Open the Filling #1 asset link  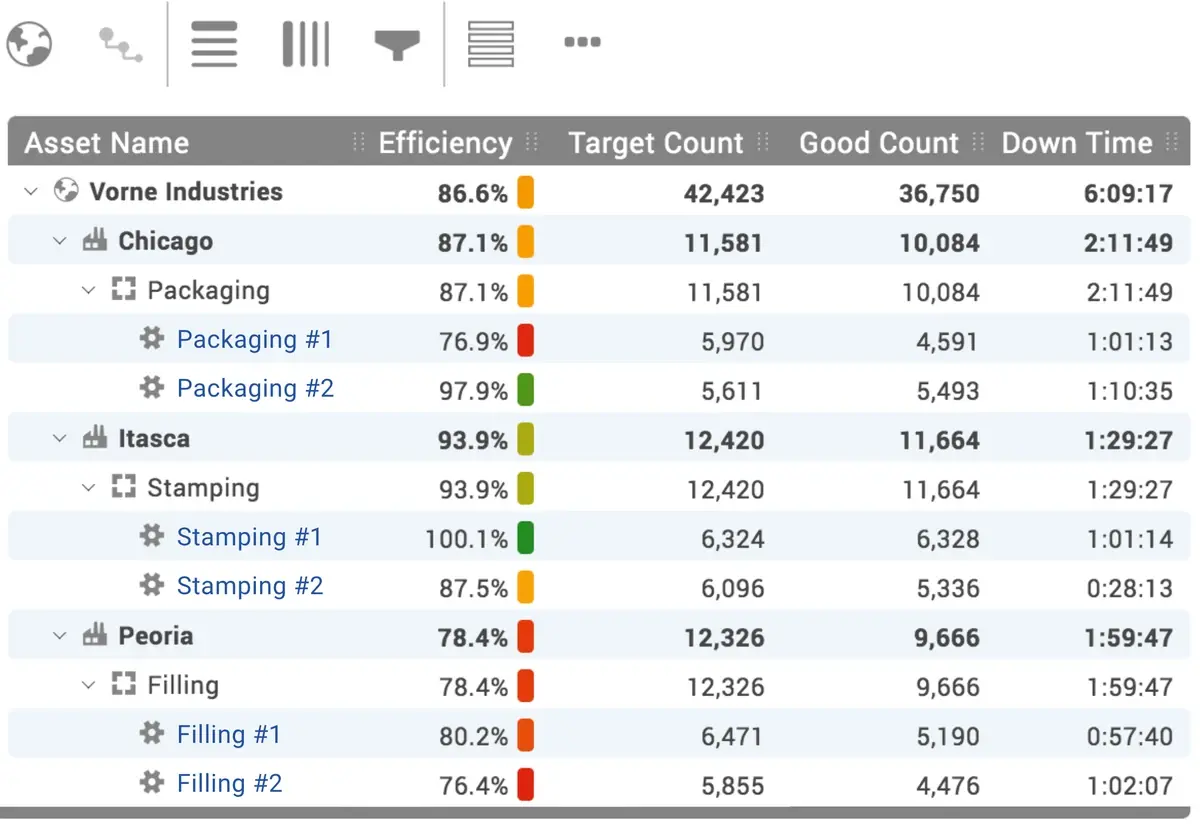click(x=229, y=734)
